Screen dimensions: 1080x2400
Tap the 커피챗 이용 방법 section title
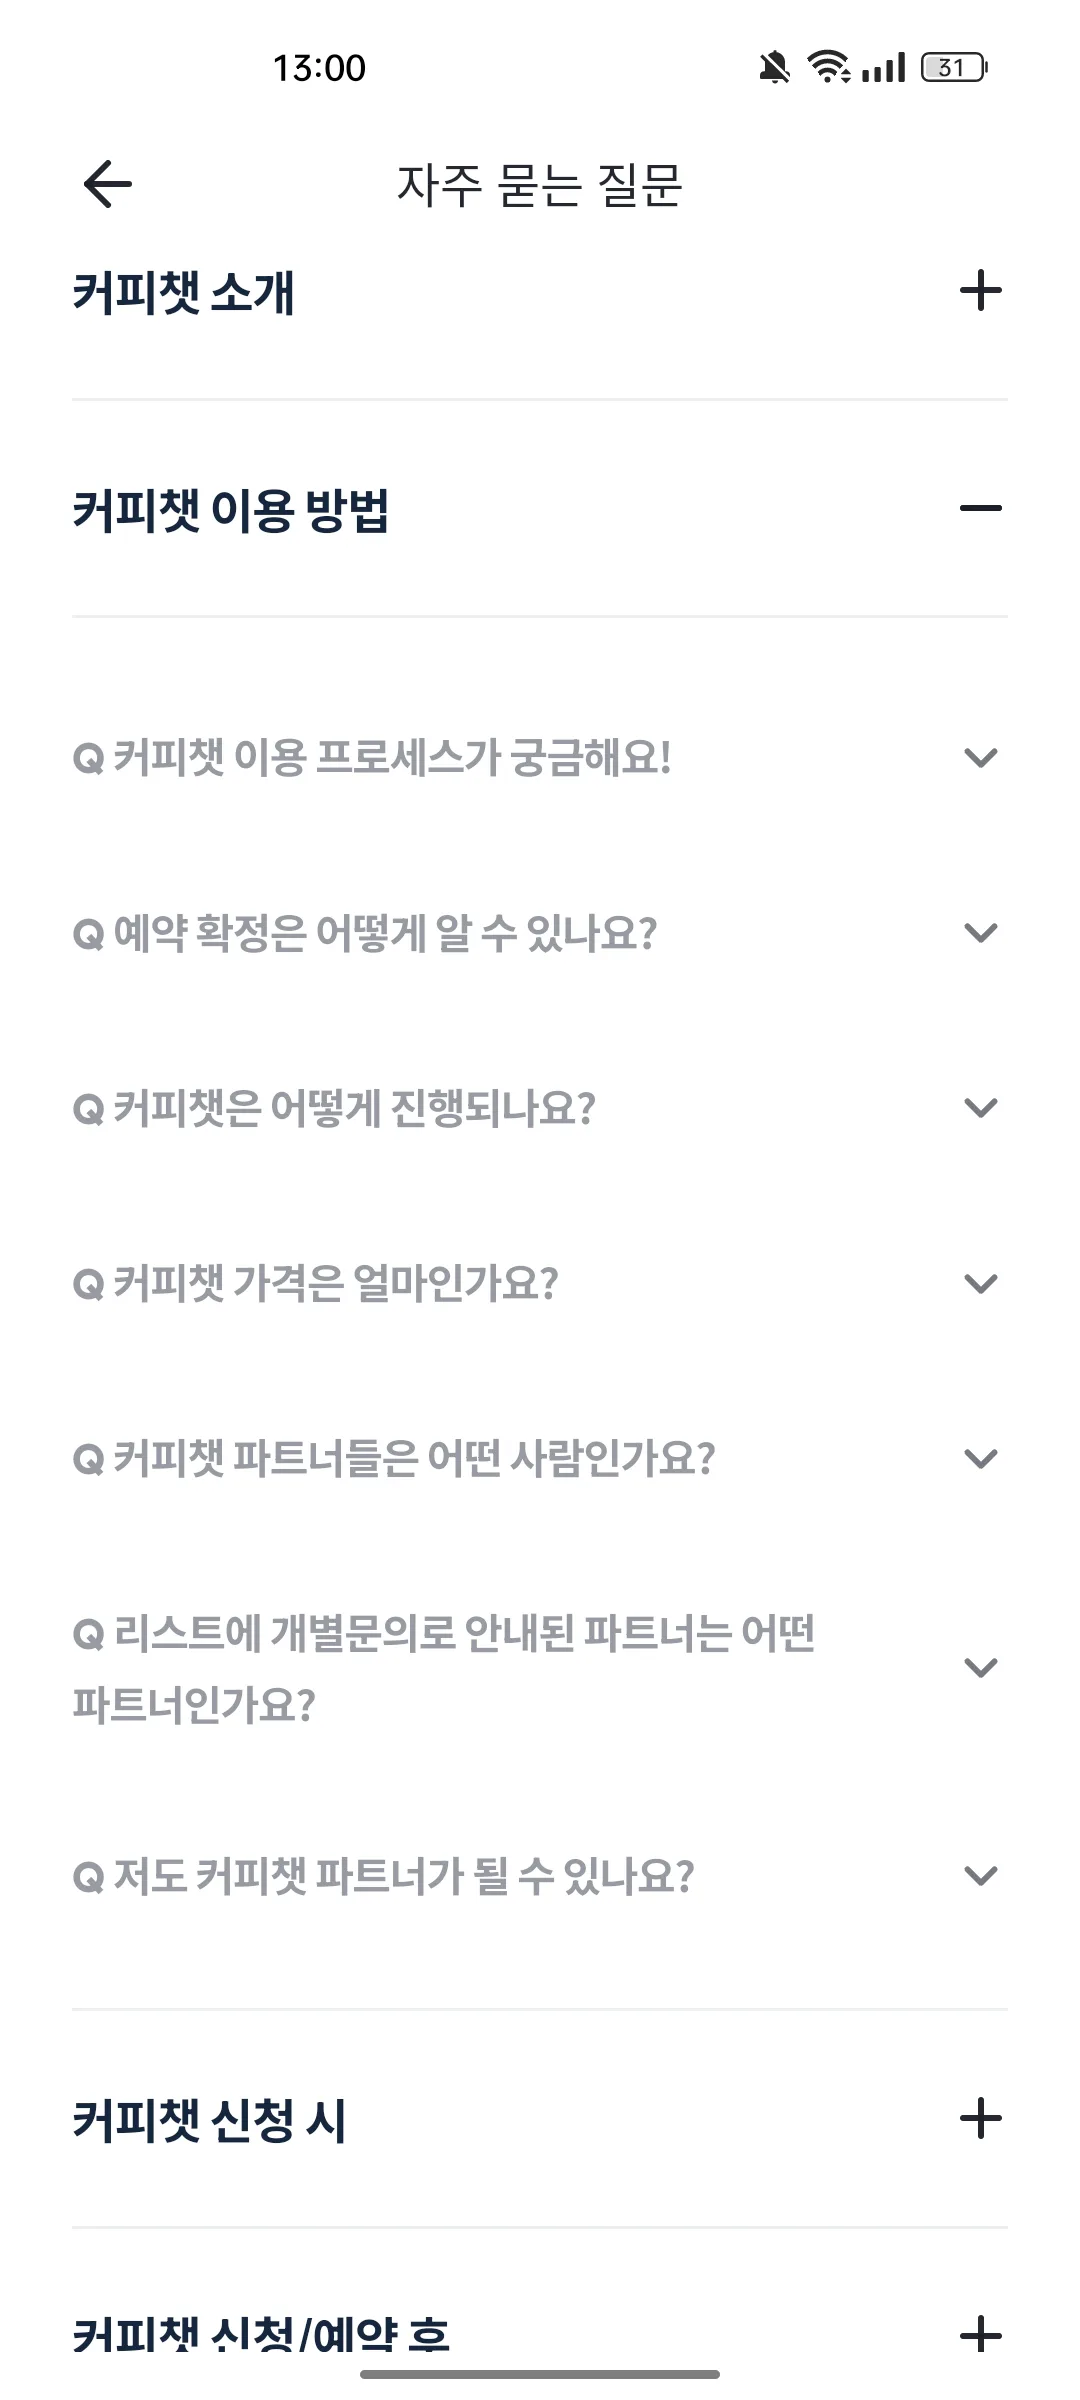click(x=230, y=510)
